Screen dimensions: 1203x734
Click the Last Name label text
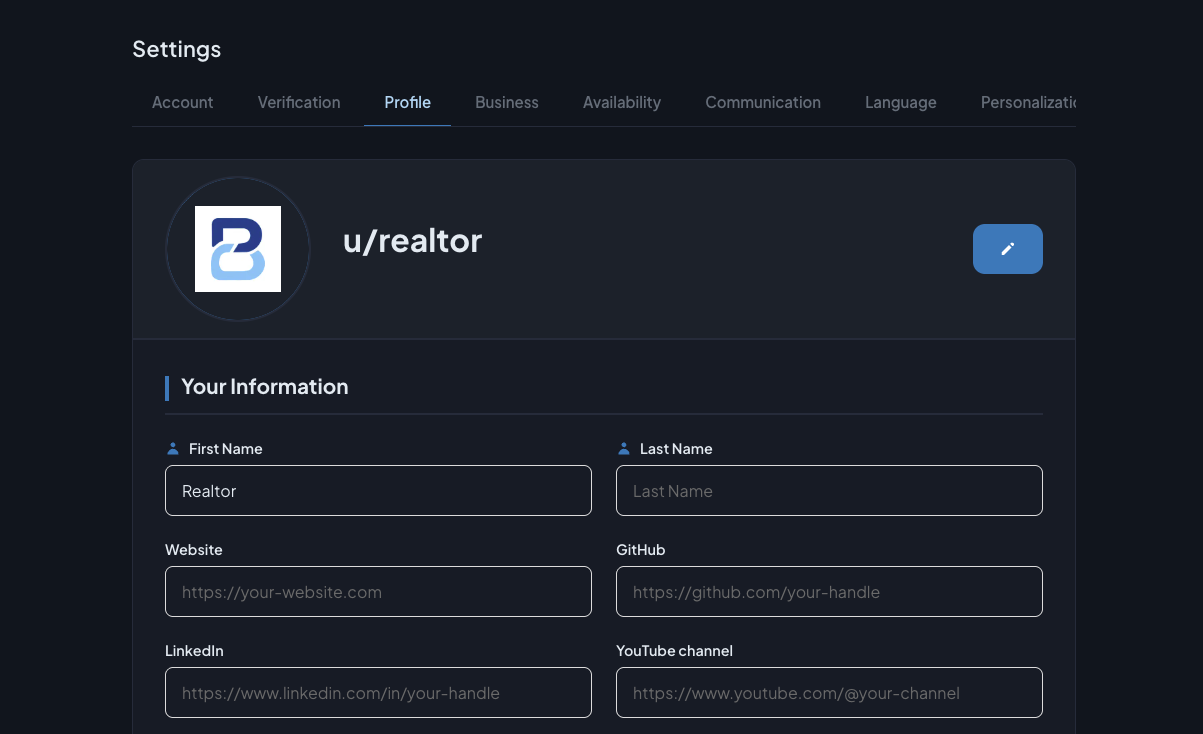(x=676, y=449)
